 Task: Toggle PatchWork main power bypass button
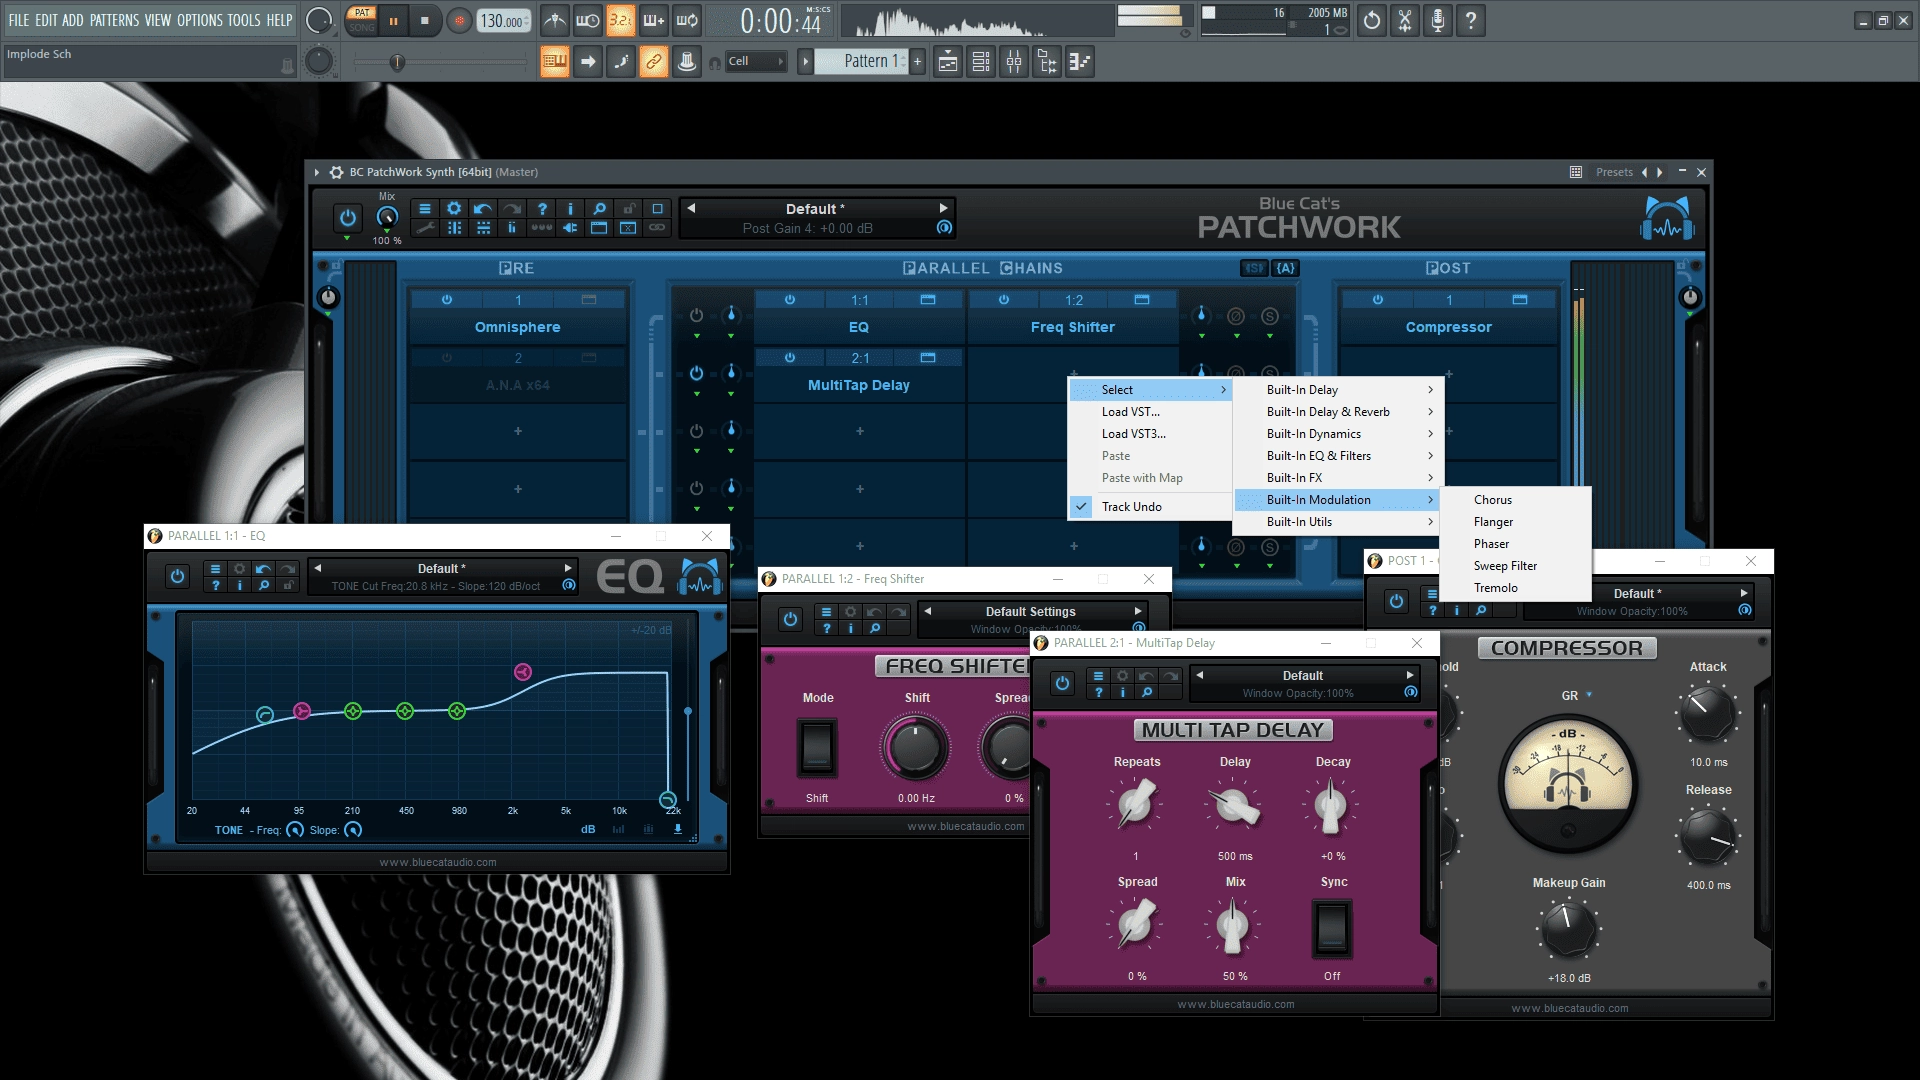347,217
